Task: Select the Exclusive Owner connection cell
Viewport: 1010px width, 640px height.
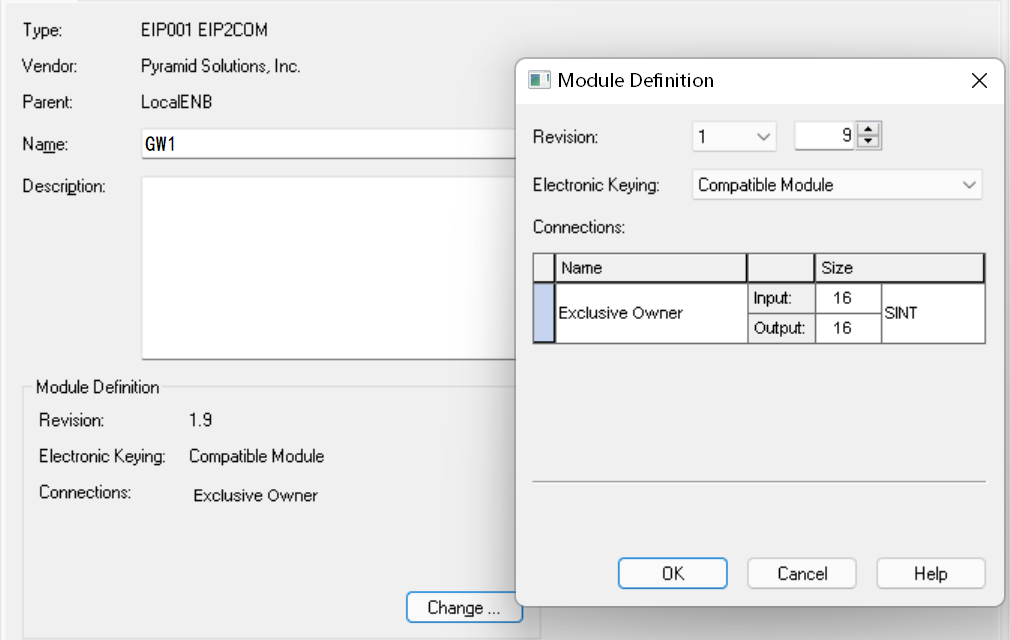Action: click(651, 313)
